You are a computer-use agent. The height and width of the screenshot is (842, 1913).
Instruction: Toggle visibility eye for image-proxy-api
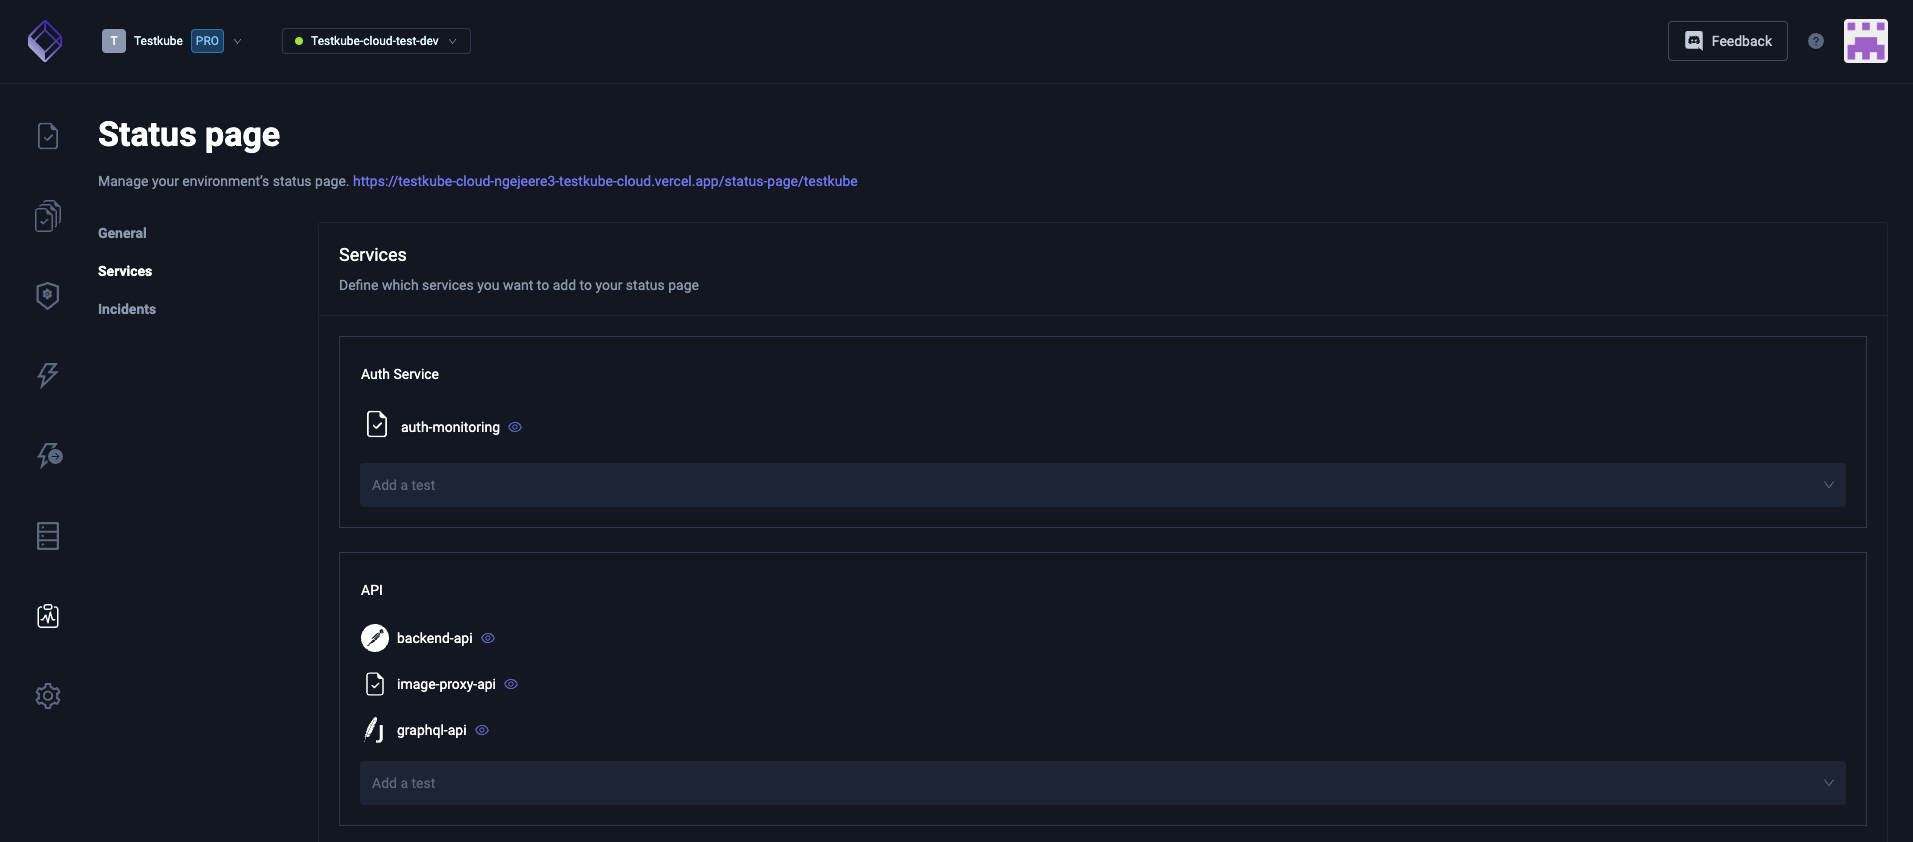pos(511,684)
